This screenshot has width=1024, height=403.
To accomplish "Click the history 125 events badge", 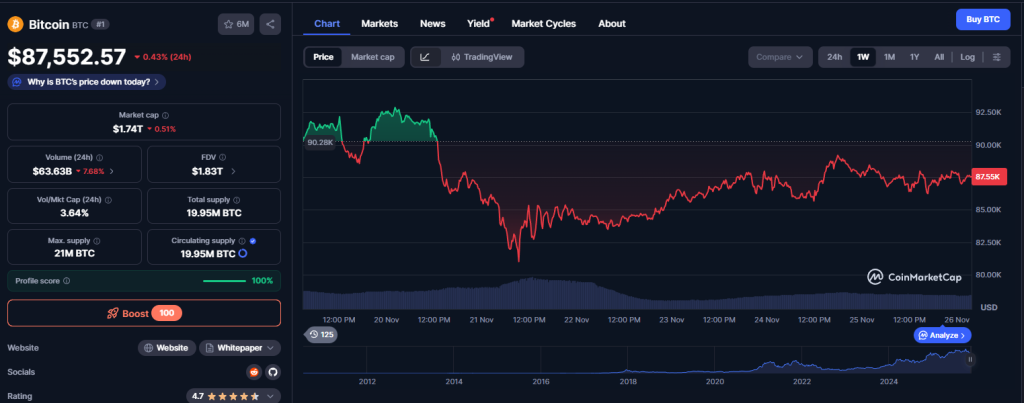I will pyautogui.click(x=322, y=334).
